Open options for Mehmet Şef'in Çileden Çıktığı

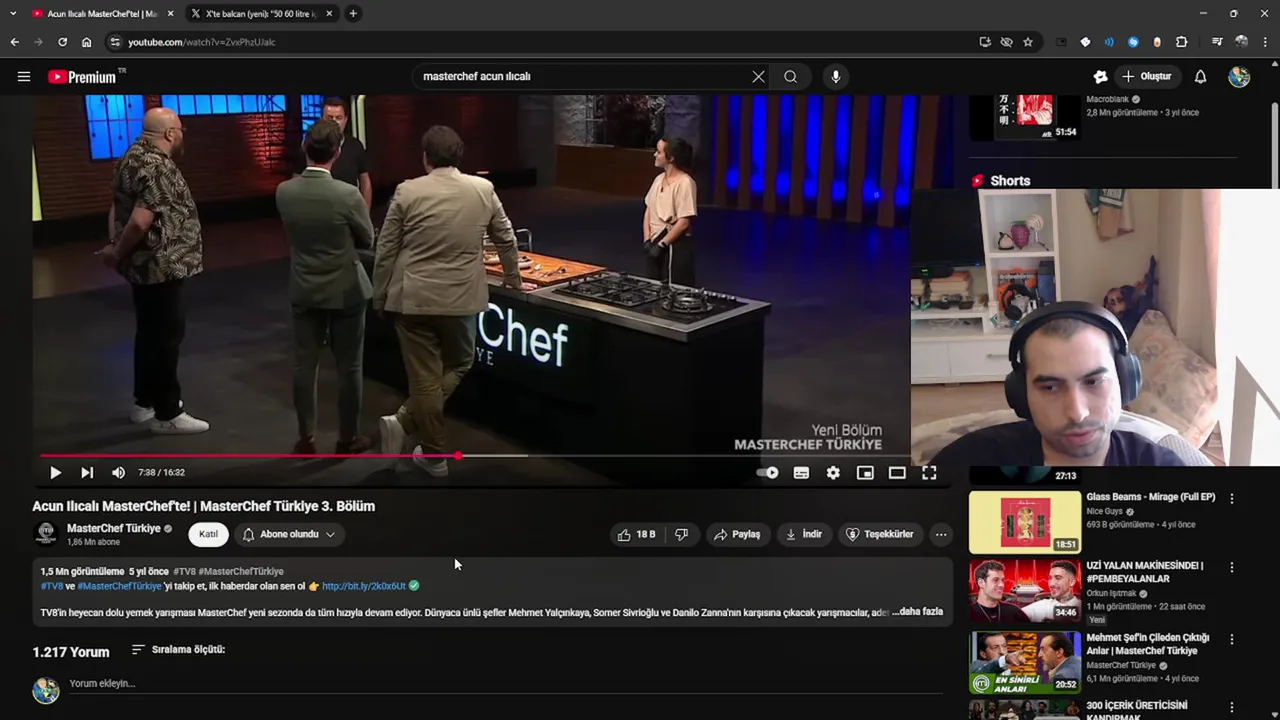[1231, 639]
